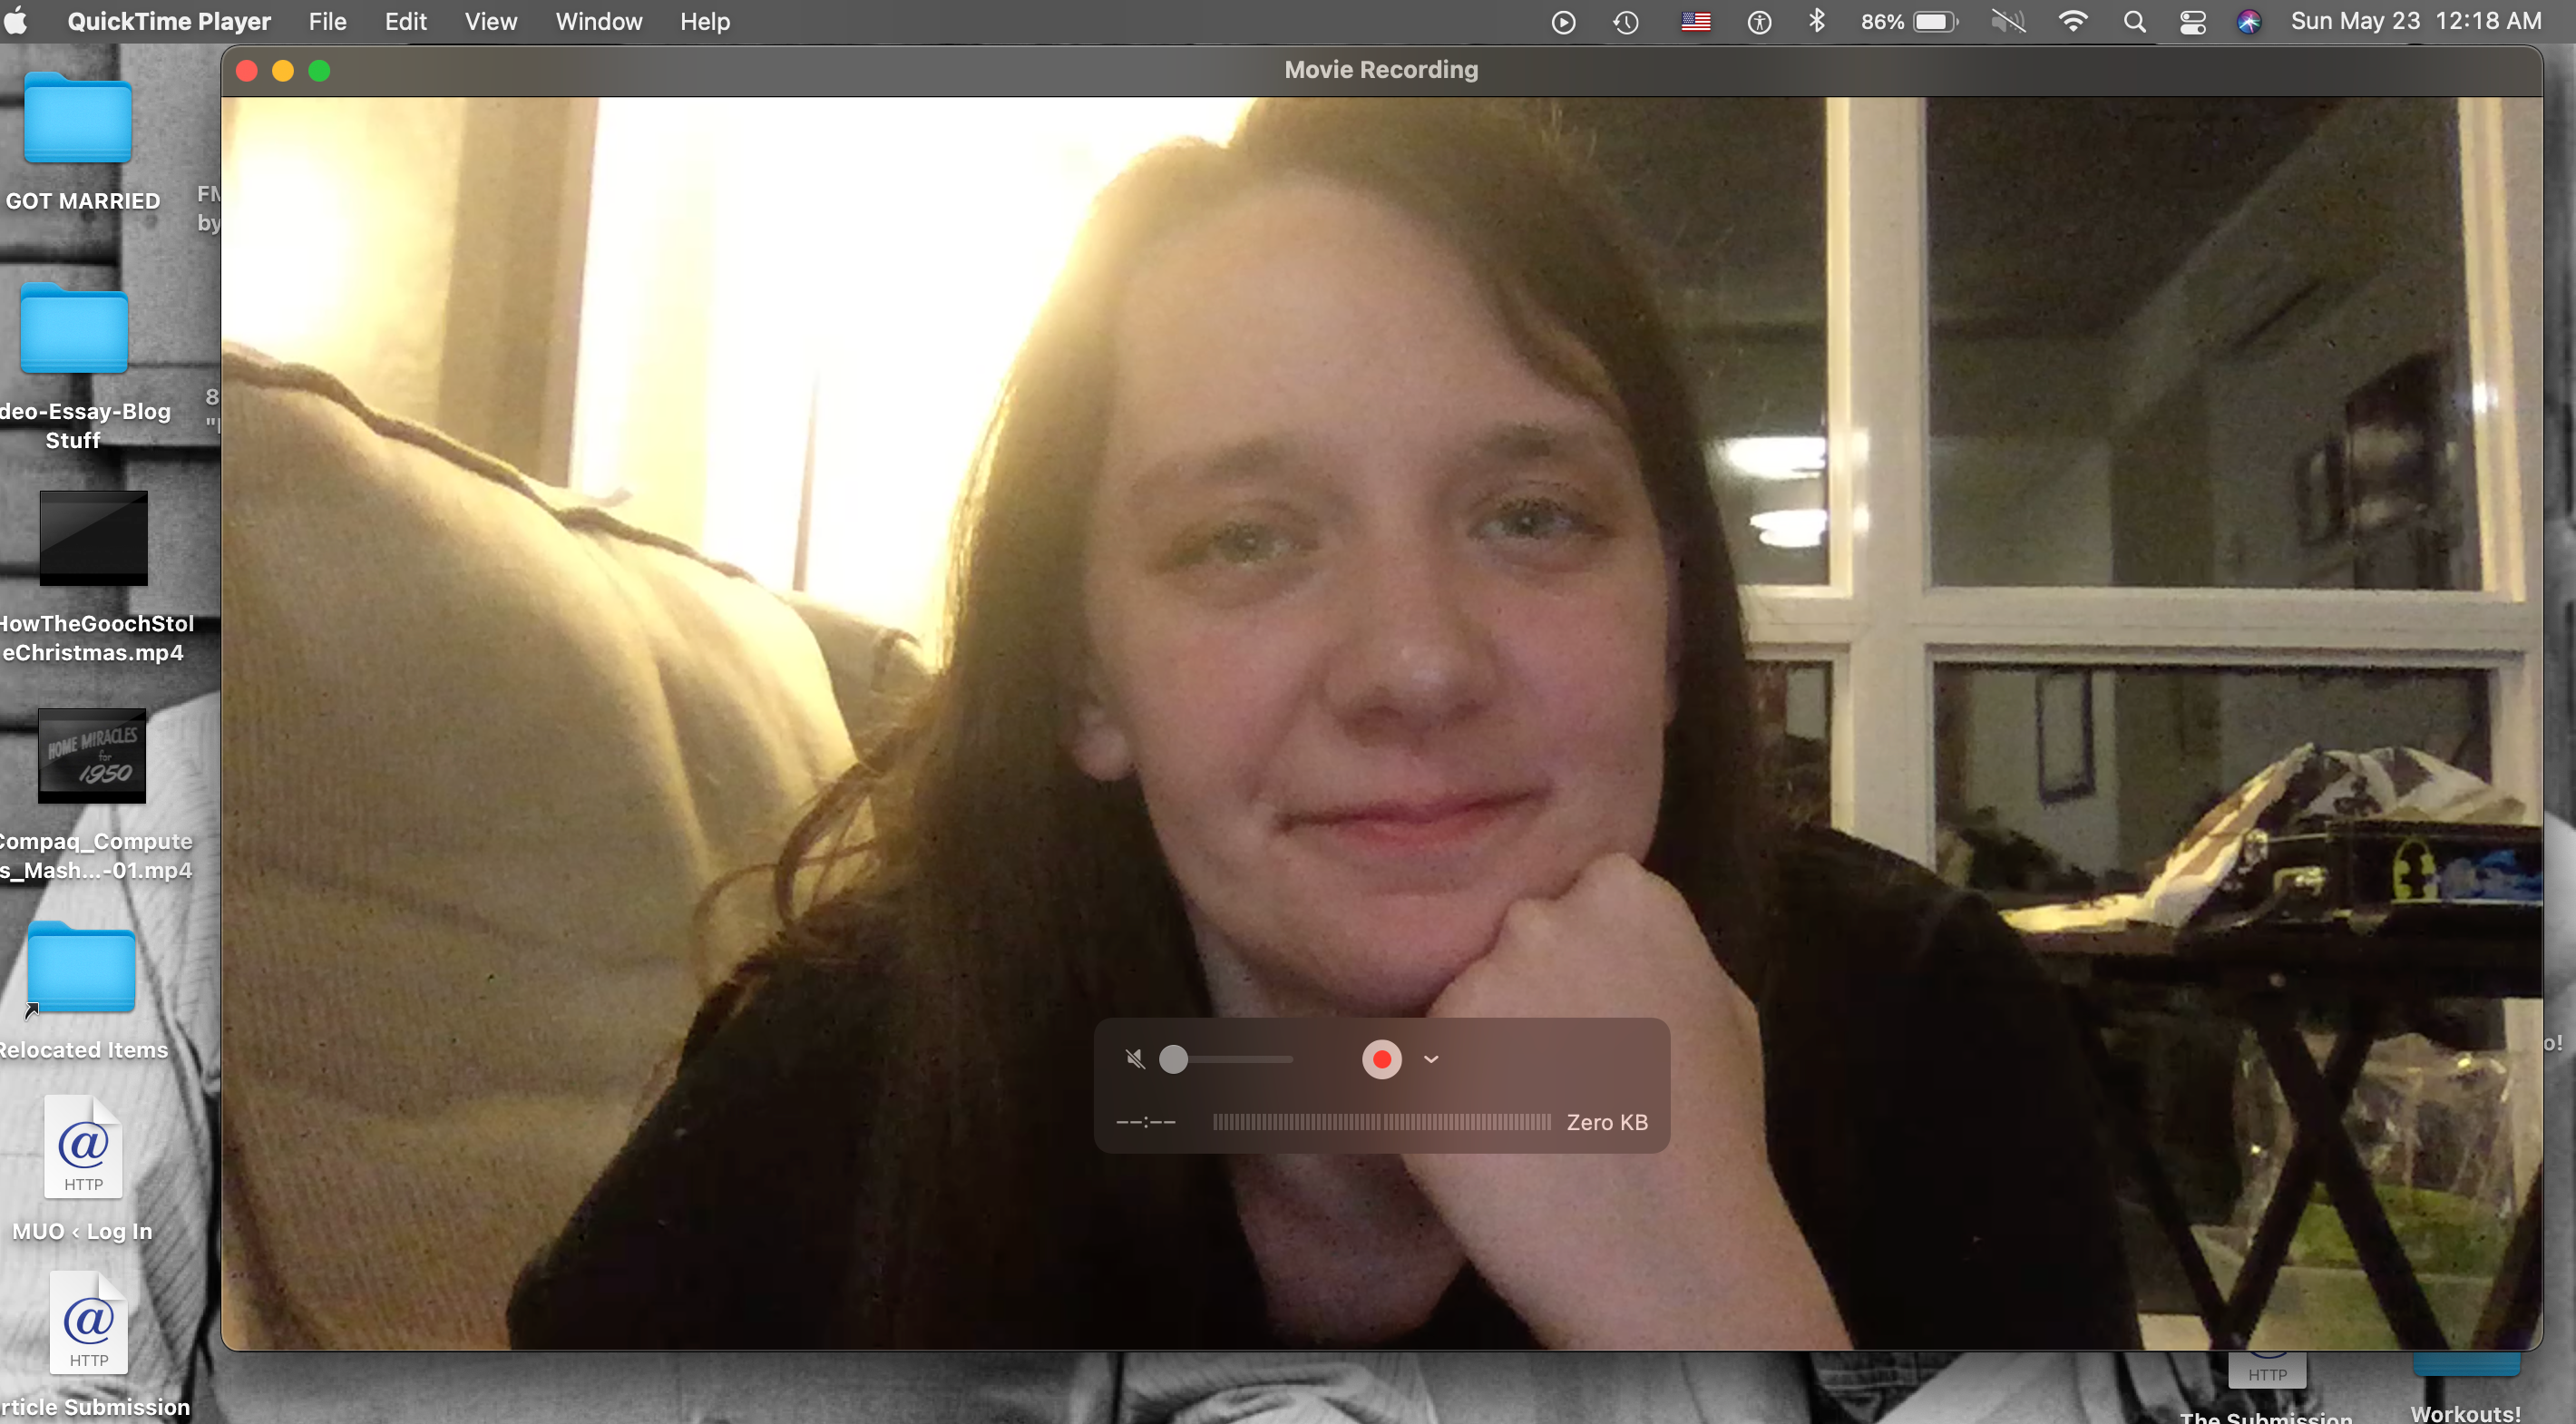Open the QuickTime Player app menu
This screenshot has width=2576, height=1424.
[168, 21]
